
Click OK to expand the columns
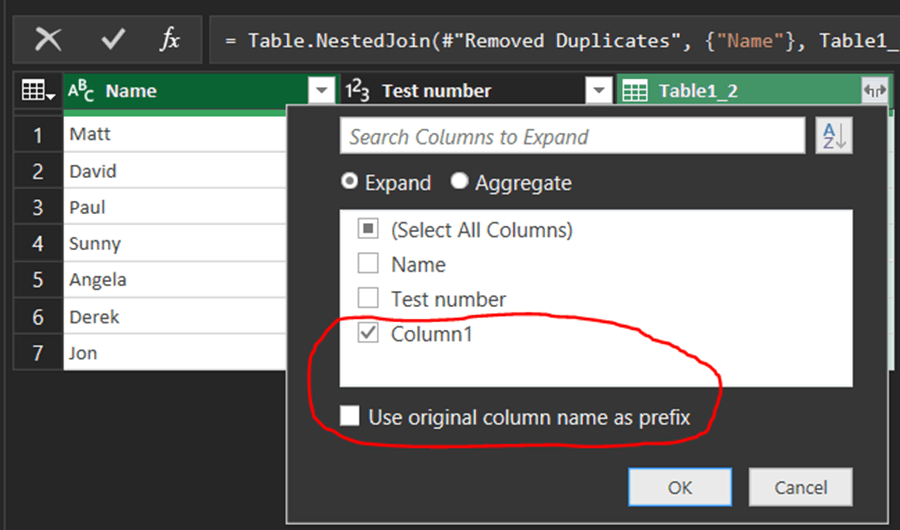[680, 488]
